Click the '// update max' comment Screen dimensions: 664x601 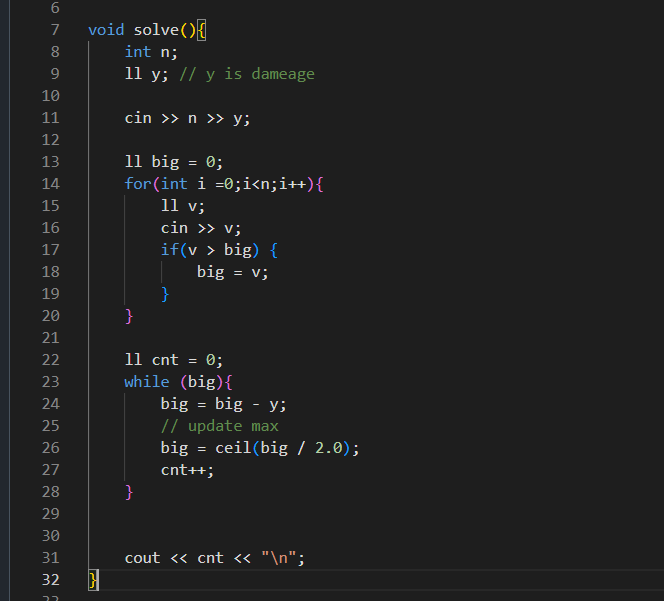tap(219, 425)
